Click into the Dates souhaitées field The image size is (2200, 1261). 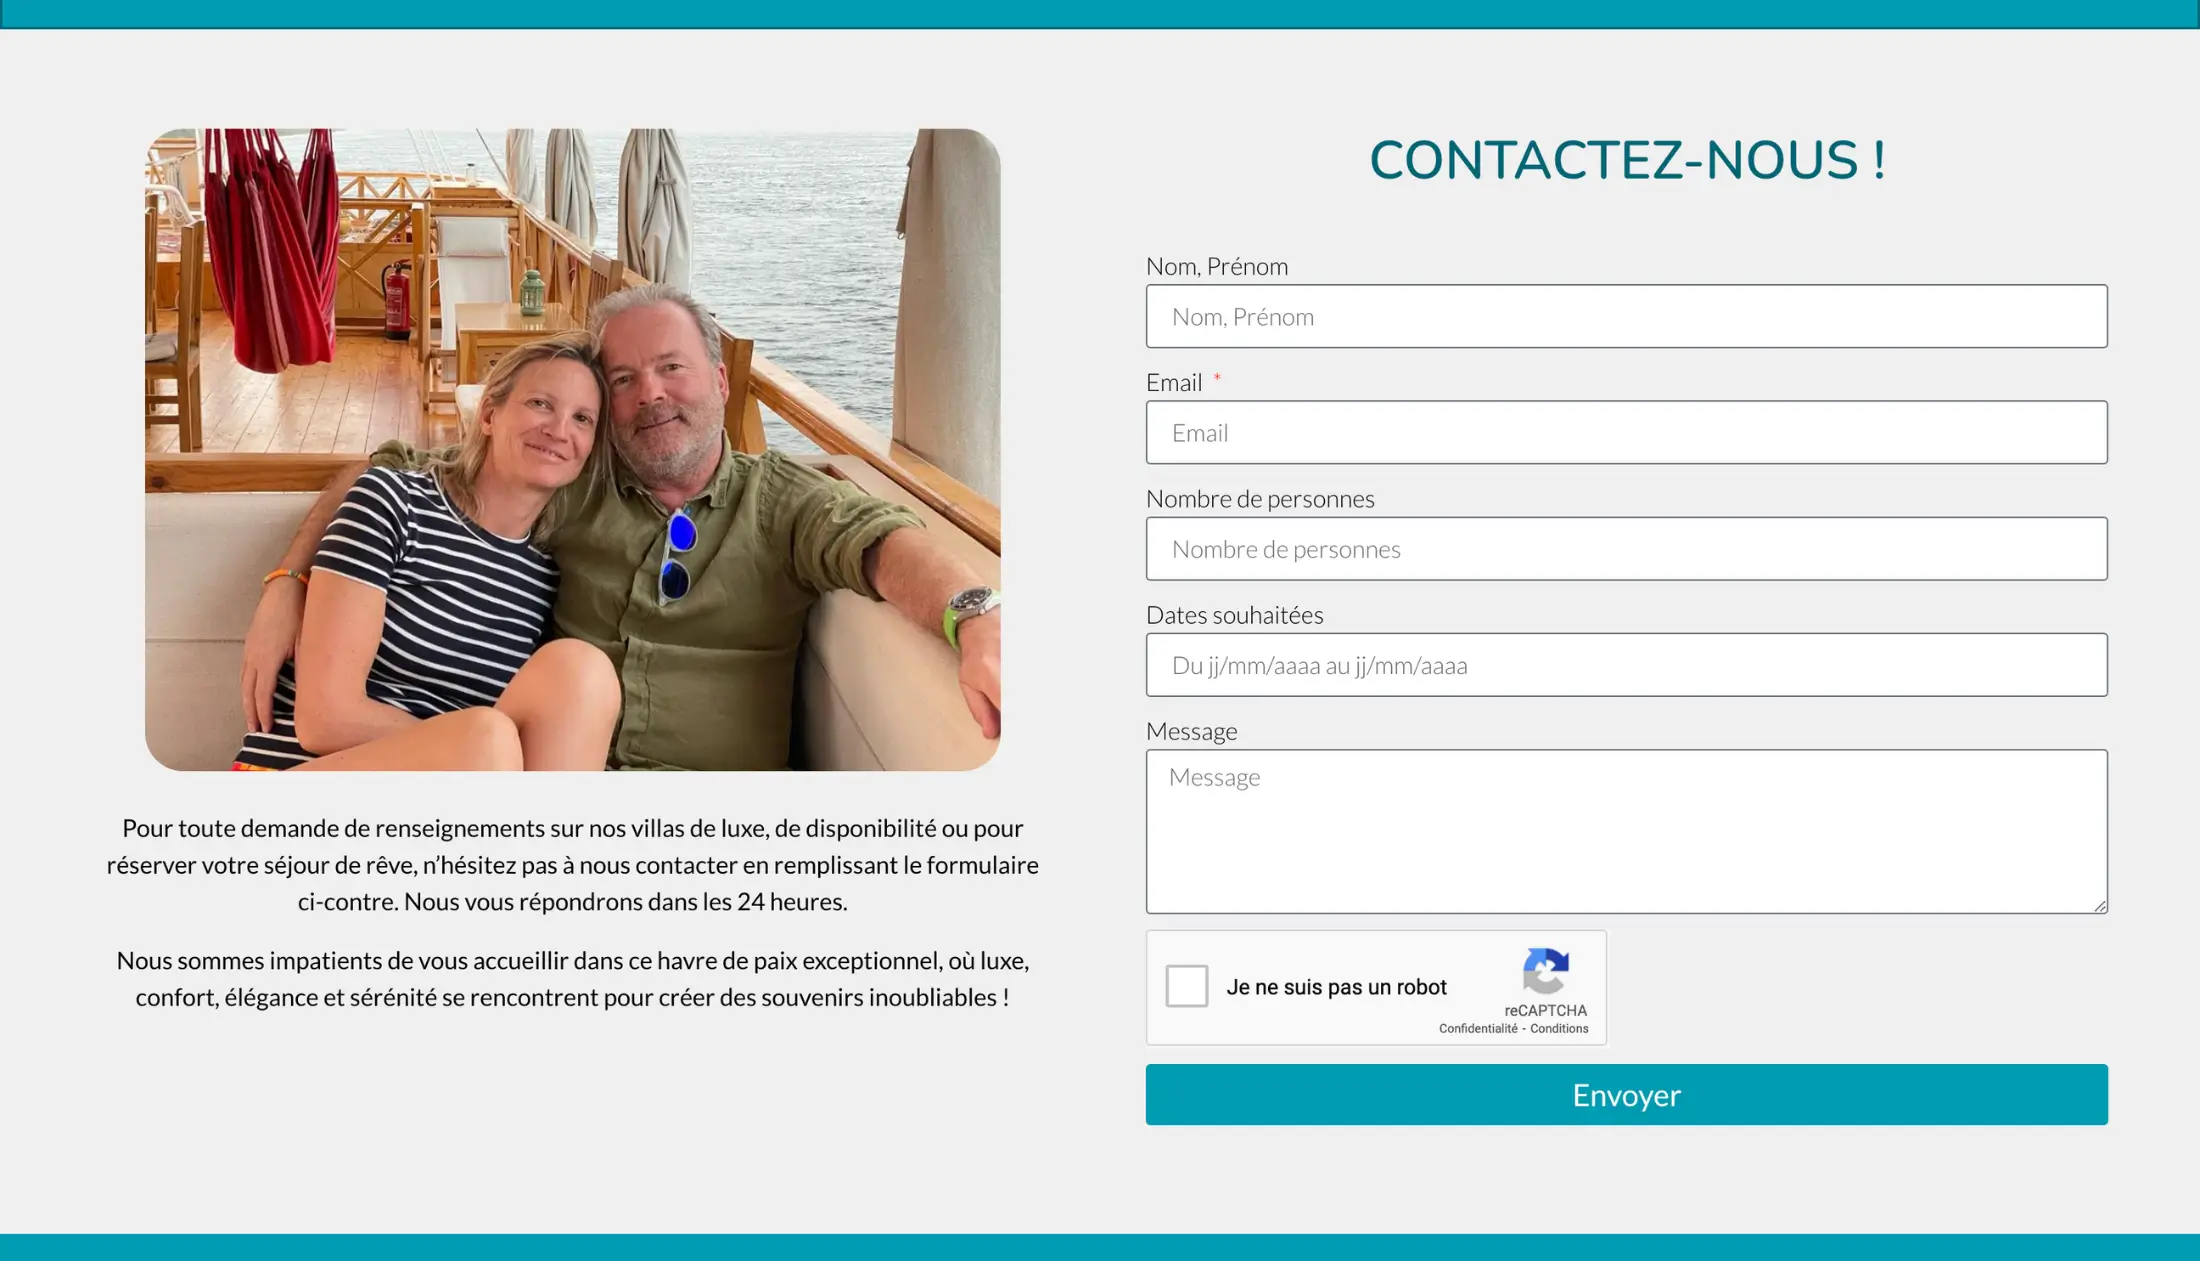click(x=1626, y=665)
